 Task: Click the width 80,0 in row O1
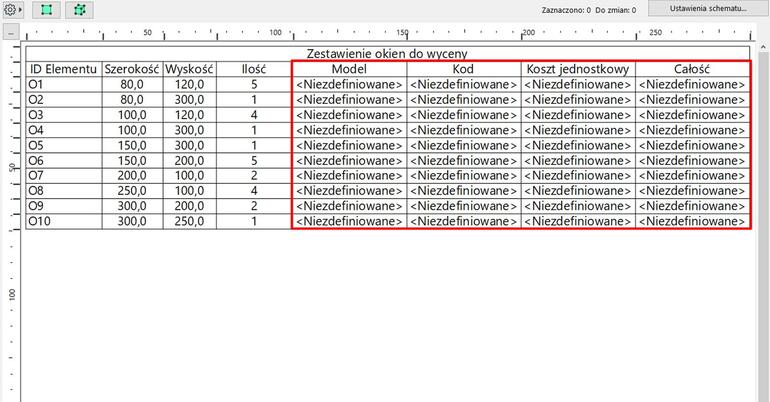point(132,84)
